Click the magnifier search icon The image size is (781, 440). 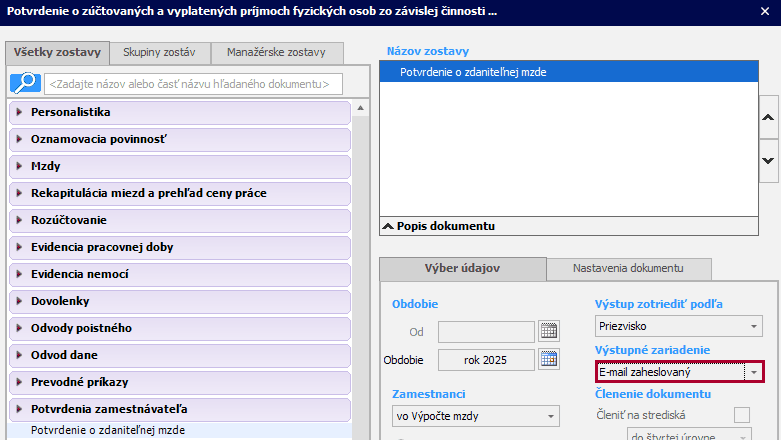pos(24,83)
